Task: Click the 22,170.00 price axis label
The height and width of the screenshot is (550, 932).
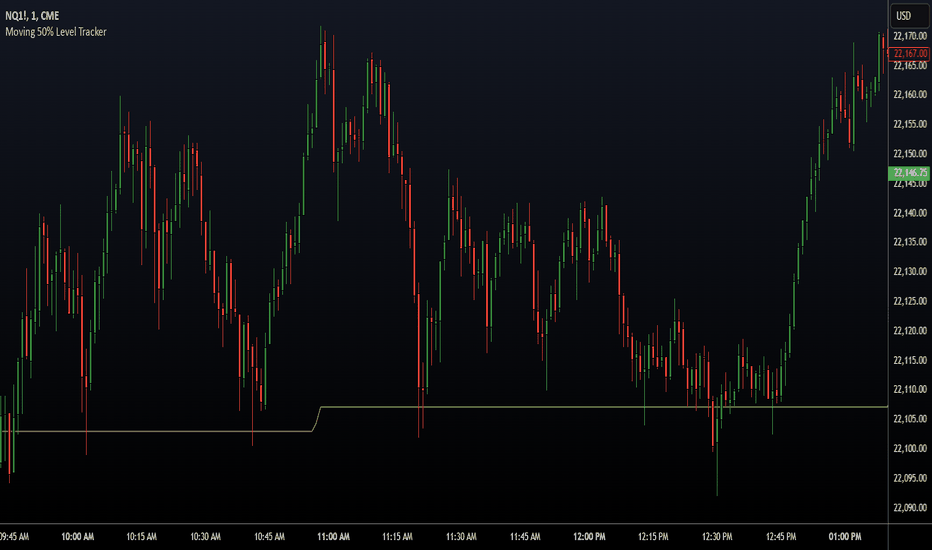Action: (x=910, y=36)
